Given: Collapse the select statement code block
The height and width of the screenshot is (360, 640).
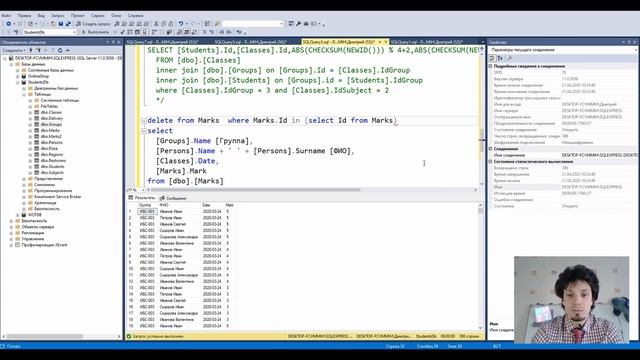Looking at the screenshot, I should (144, 131).
